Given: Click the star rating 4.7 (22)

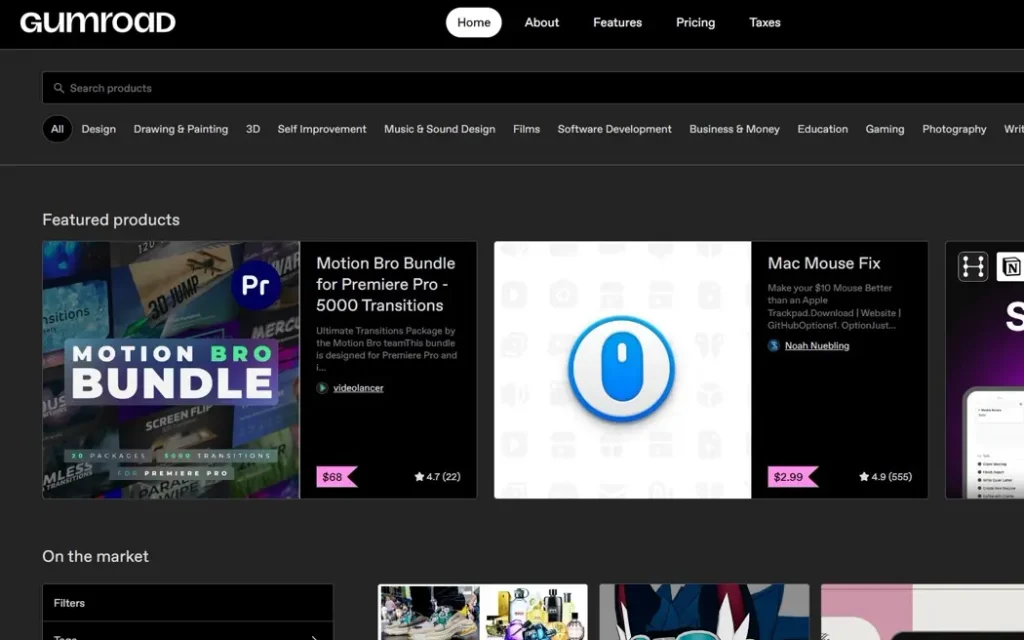Looking at the screenshot, I should click(x=438, y=477).
